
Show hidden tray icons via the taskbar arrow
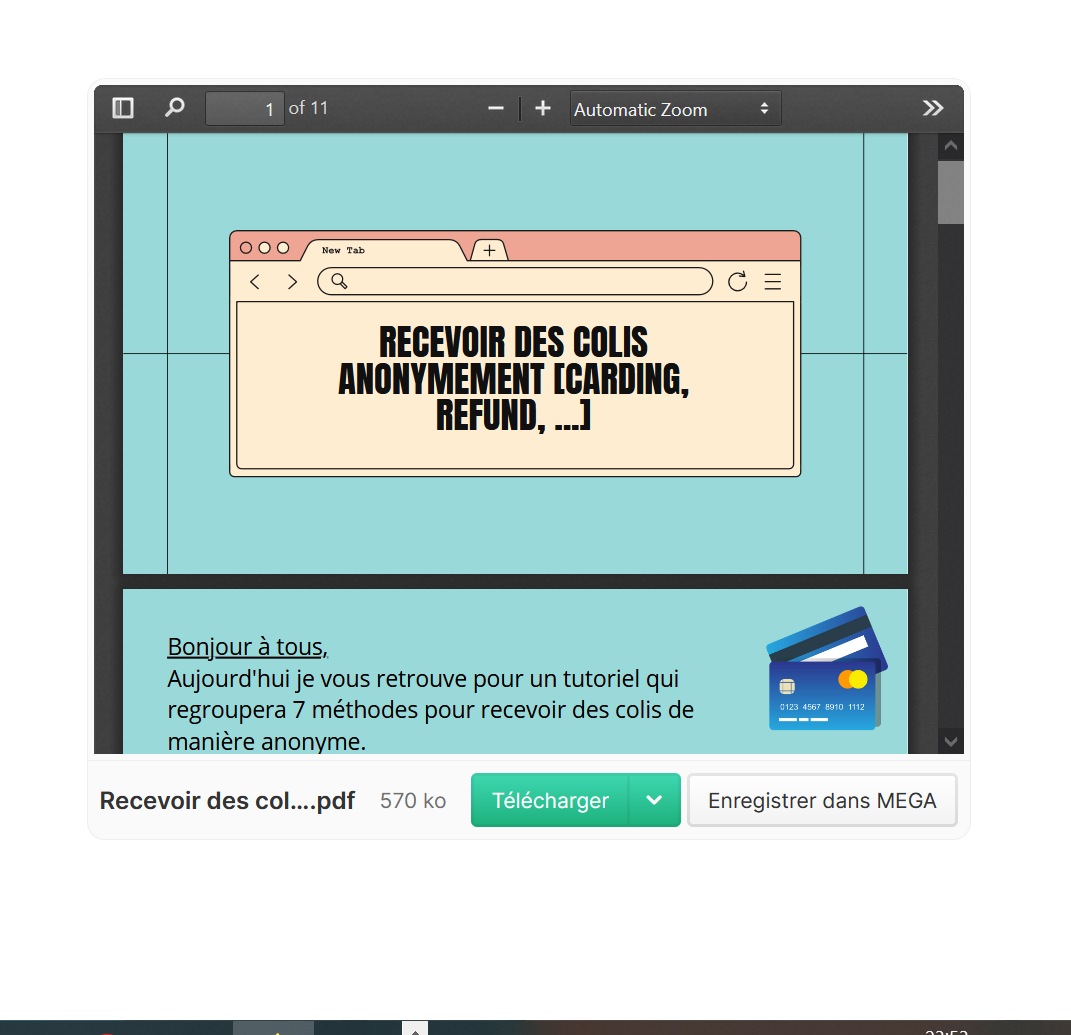(x=414, y=1028)
